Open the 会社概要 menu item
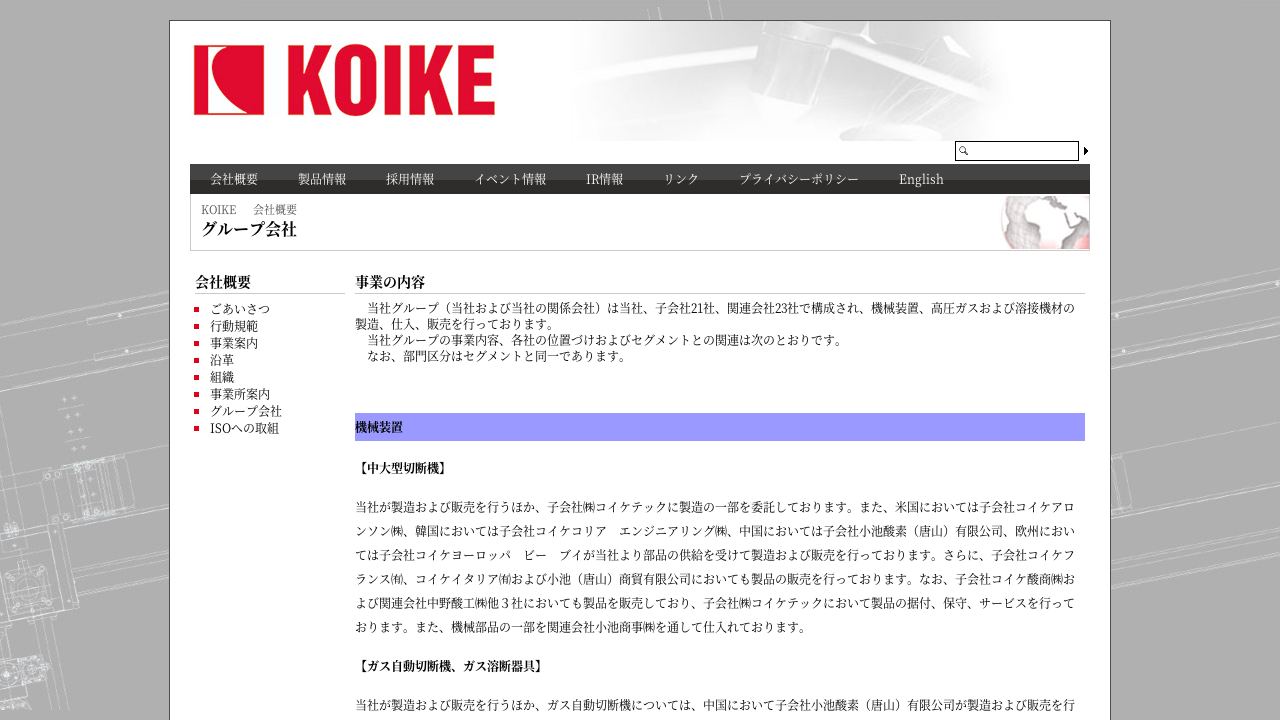The width and height of the screenshot is (1280, 720). pos(234,179)
